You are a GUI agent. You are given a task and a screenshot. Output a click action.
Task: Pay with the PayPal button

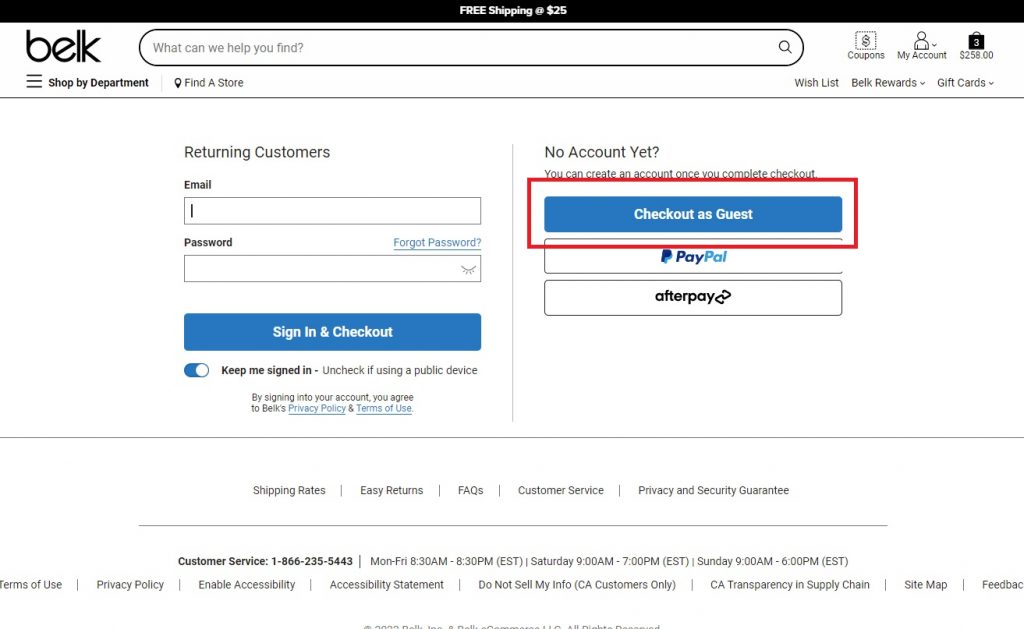(693, 257)
